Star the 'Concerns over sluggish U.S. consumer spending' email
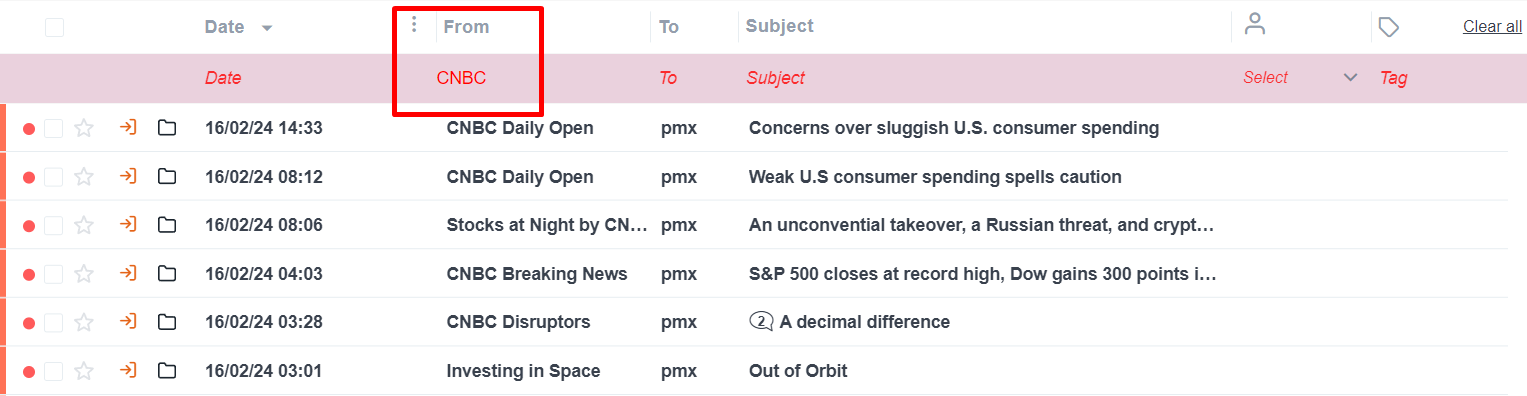The height and width of the screenshot is (396, 1527). coord(84,128)
